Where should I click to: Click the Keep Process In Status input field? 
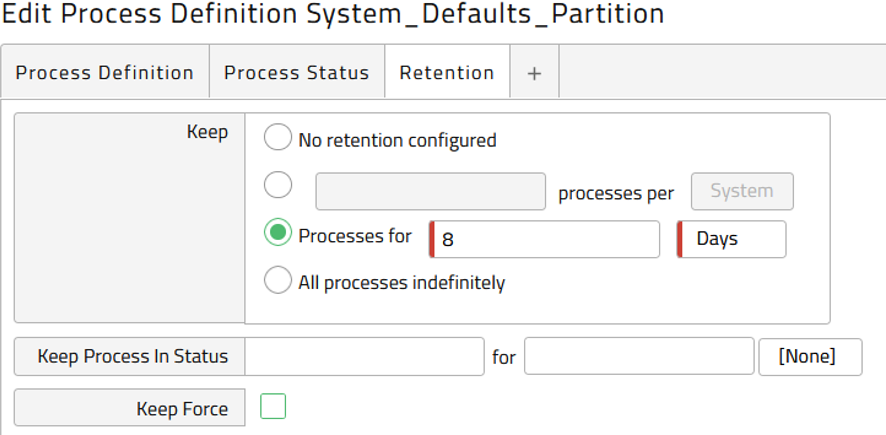point(364,356)
